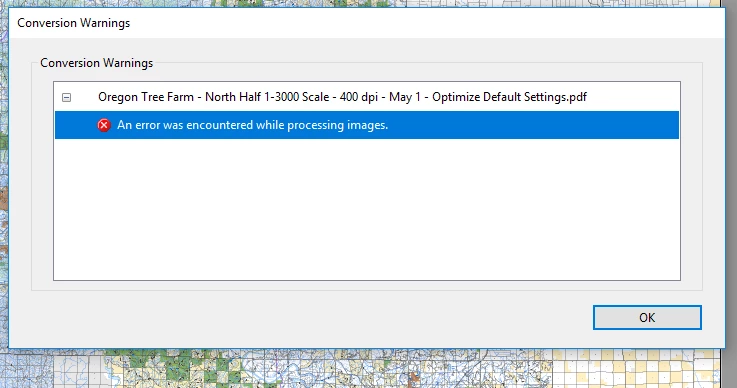
Task: Click the Conversion Warnings dialog title bar
Action: coord(367,23)
